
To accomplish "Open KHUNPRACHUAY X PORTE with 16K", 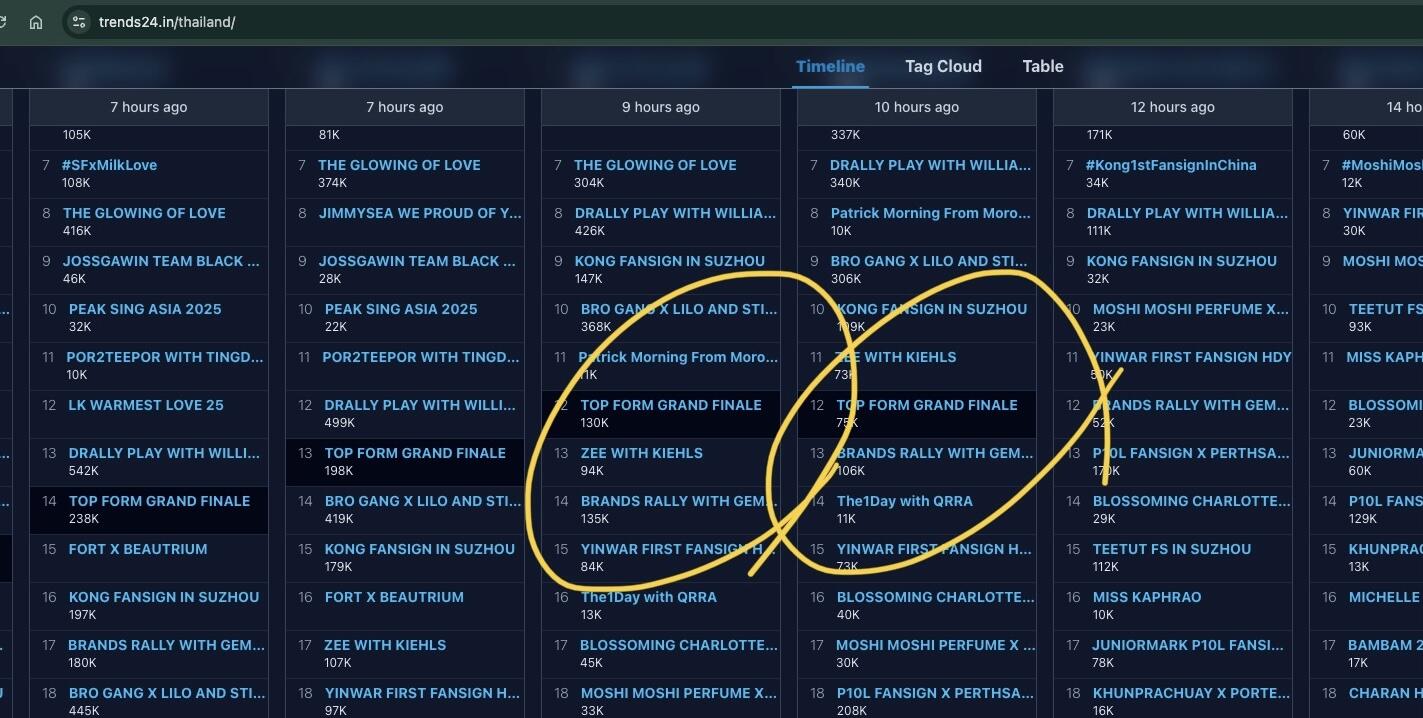I will pyautogui.click(x=1192, y=693).
